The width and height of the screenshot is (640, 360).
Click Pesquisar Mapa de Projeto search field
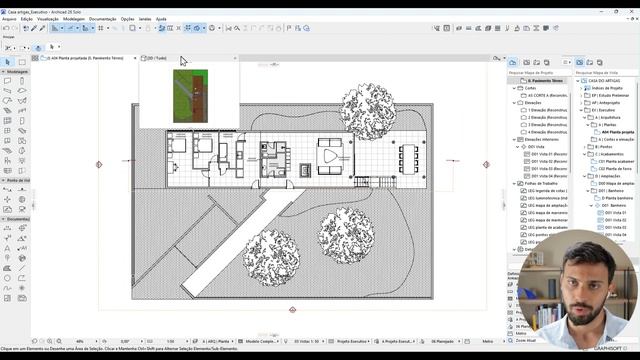pos(538,73)
